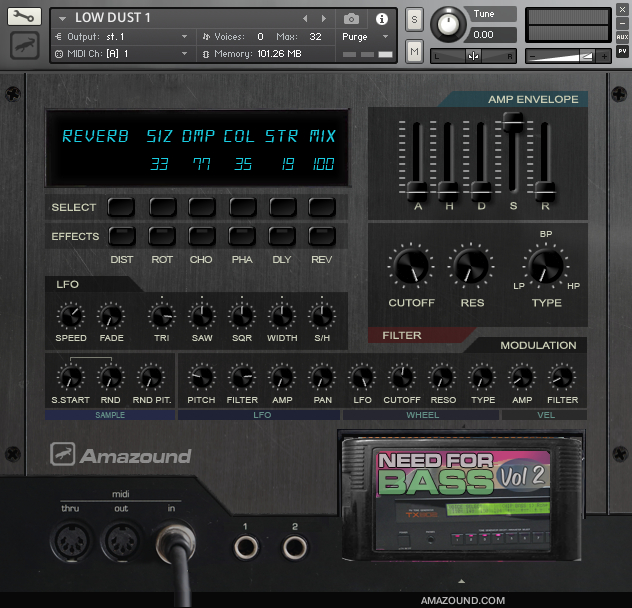Solo the instrument with the S button
632x608 pixels.
coord(414,19)
